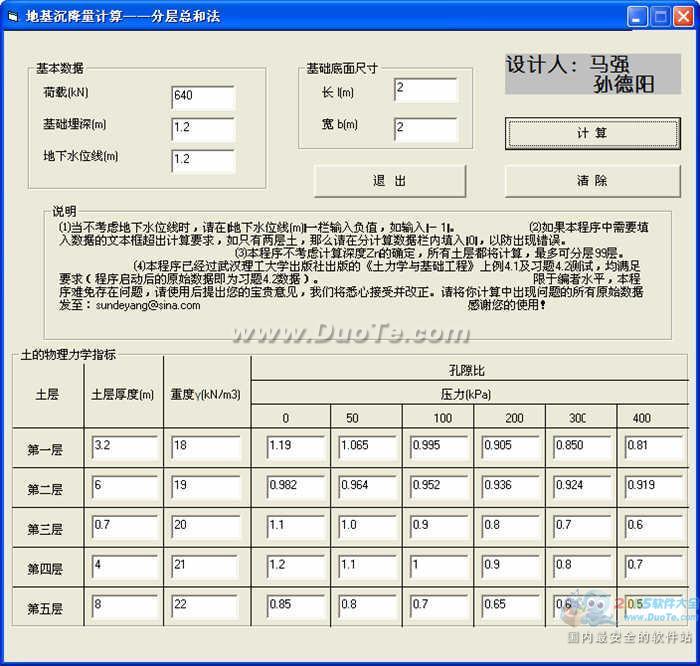Click 第一层 unit weight field showing 18
This screenshot has height=666, width=700.
click(x=206, y=448)
